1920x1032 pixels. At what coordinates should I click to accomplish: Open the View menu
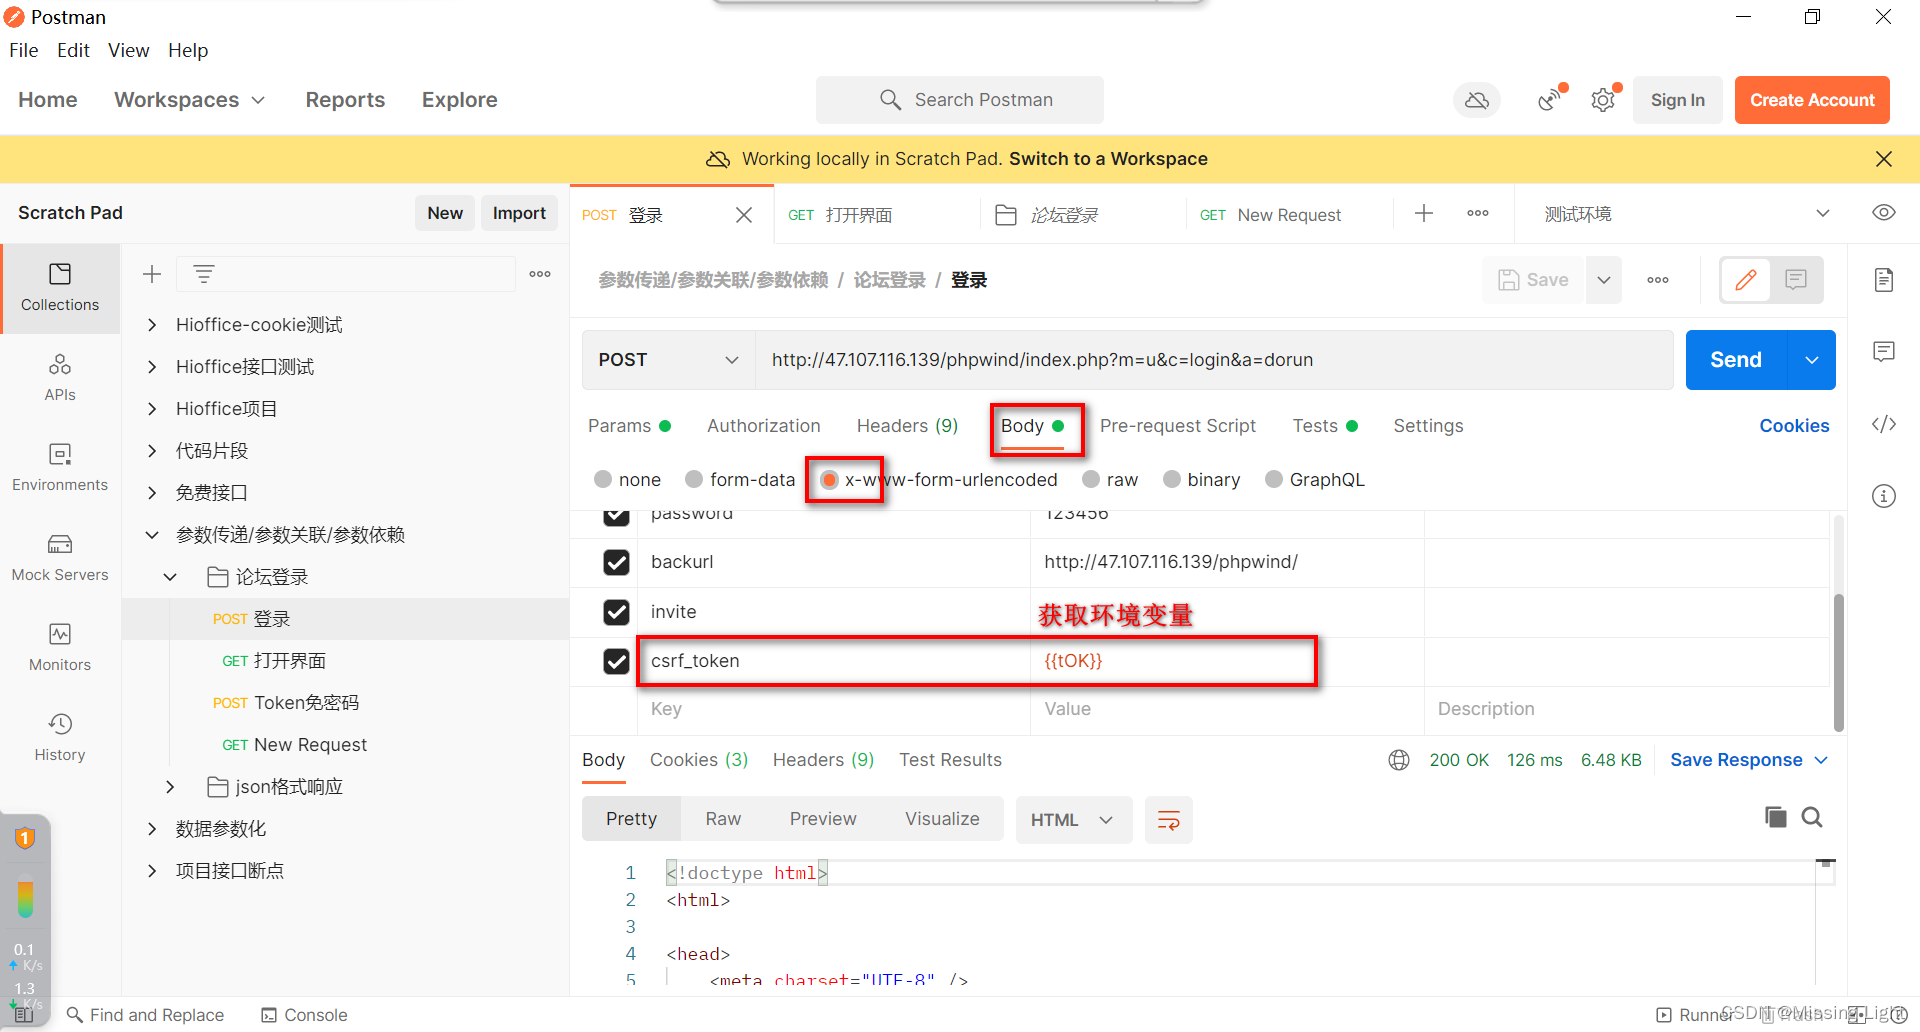pyautogui.click(x=128, y=50)
